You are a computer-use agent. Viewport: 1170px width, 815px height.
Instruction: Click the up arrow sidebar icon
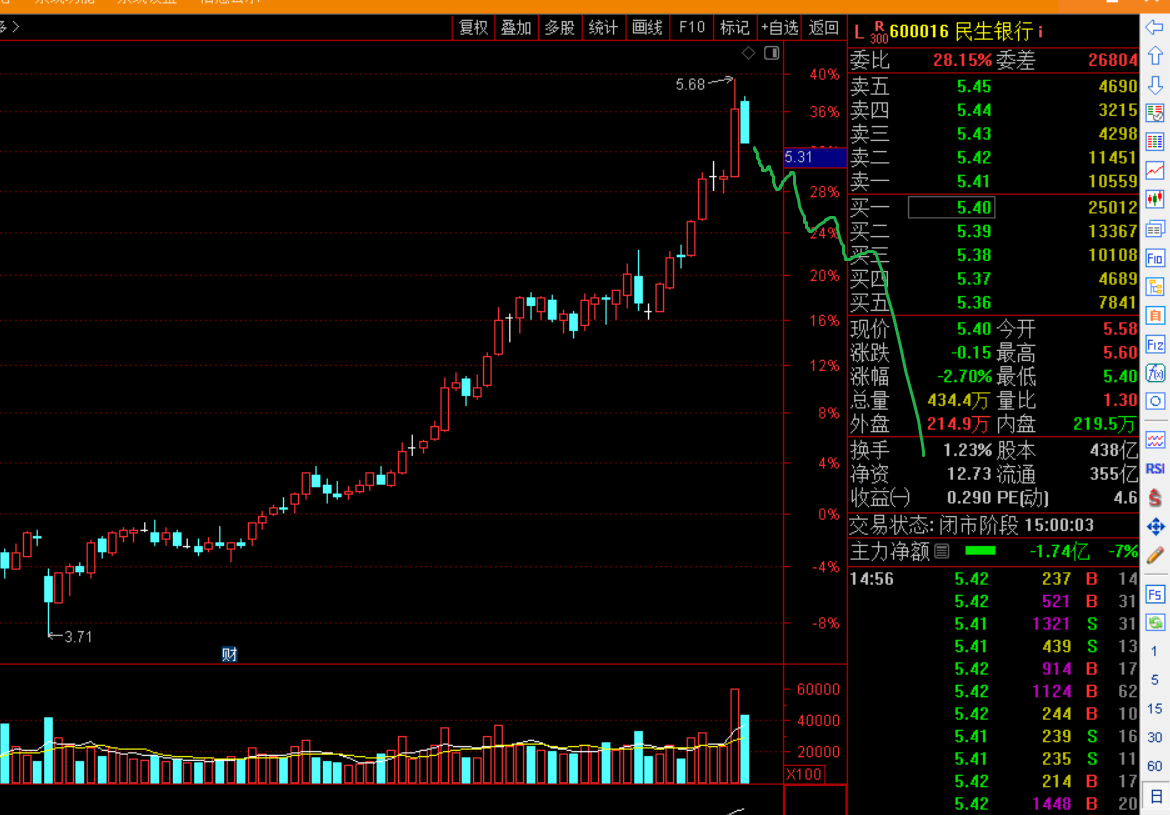[x=1155, y=56]
